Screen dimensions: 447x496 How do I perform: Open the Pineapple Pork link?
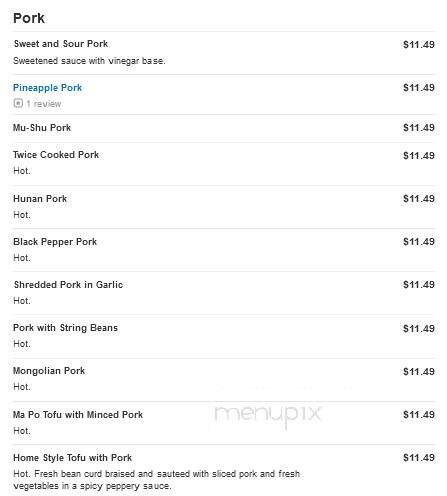[47, 88]
